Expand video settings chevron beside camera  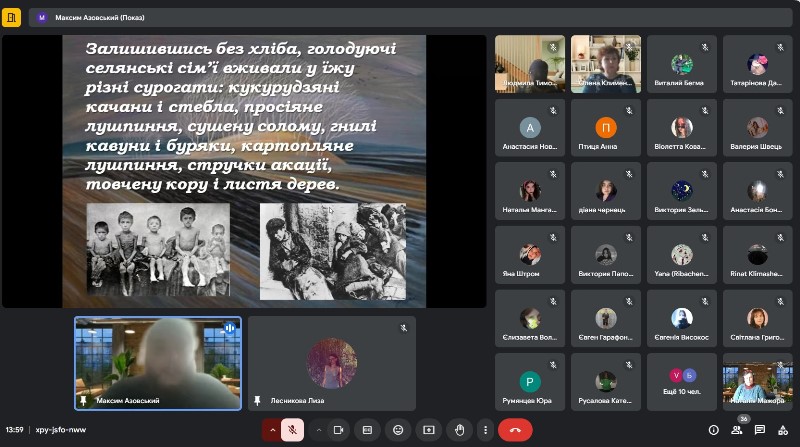tap(319, 430)
